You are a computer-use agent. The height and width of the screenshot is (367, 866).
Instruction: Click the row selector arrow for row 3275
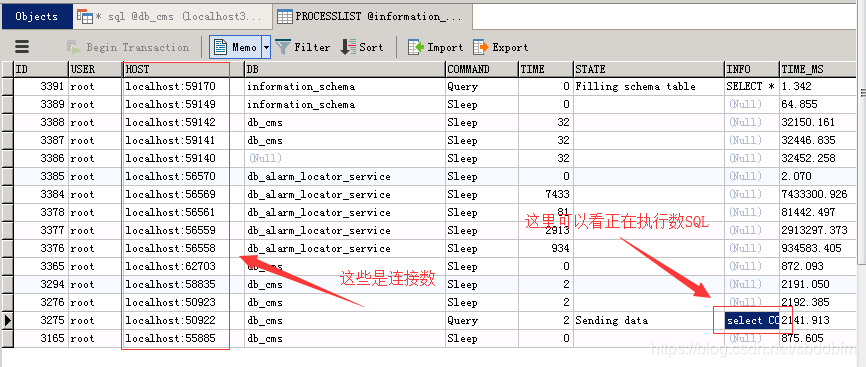point(7,320)
